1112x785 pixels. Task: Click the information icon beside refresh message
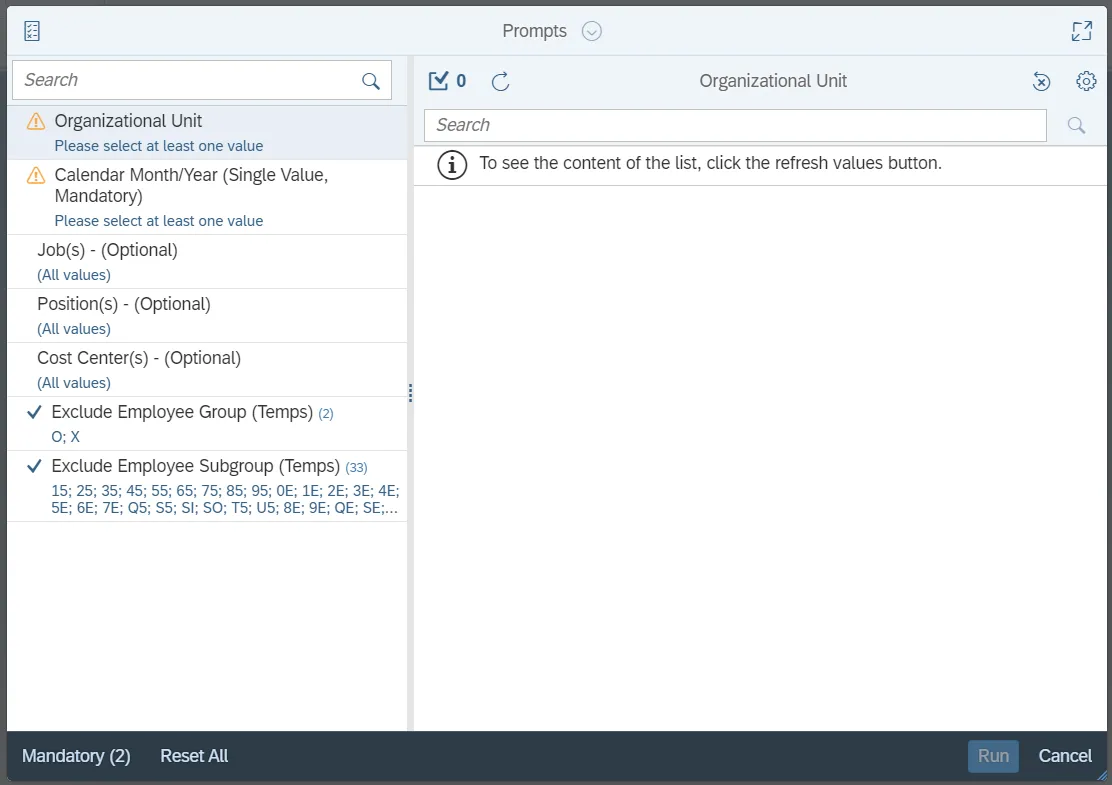tap(452, 164)
